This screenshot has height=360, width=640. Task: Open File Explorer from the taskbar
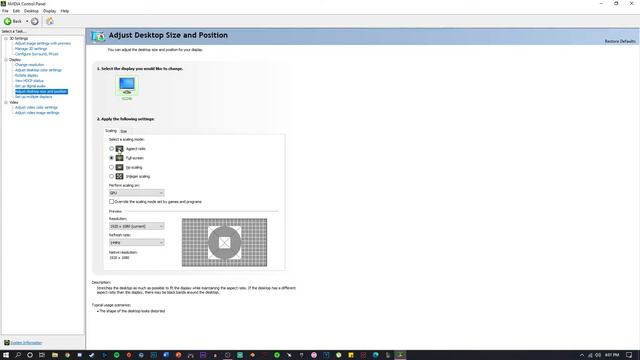[55, 355]
